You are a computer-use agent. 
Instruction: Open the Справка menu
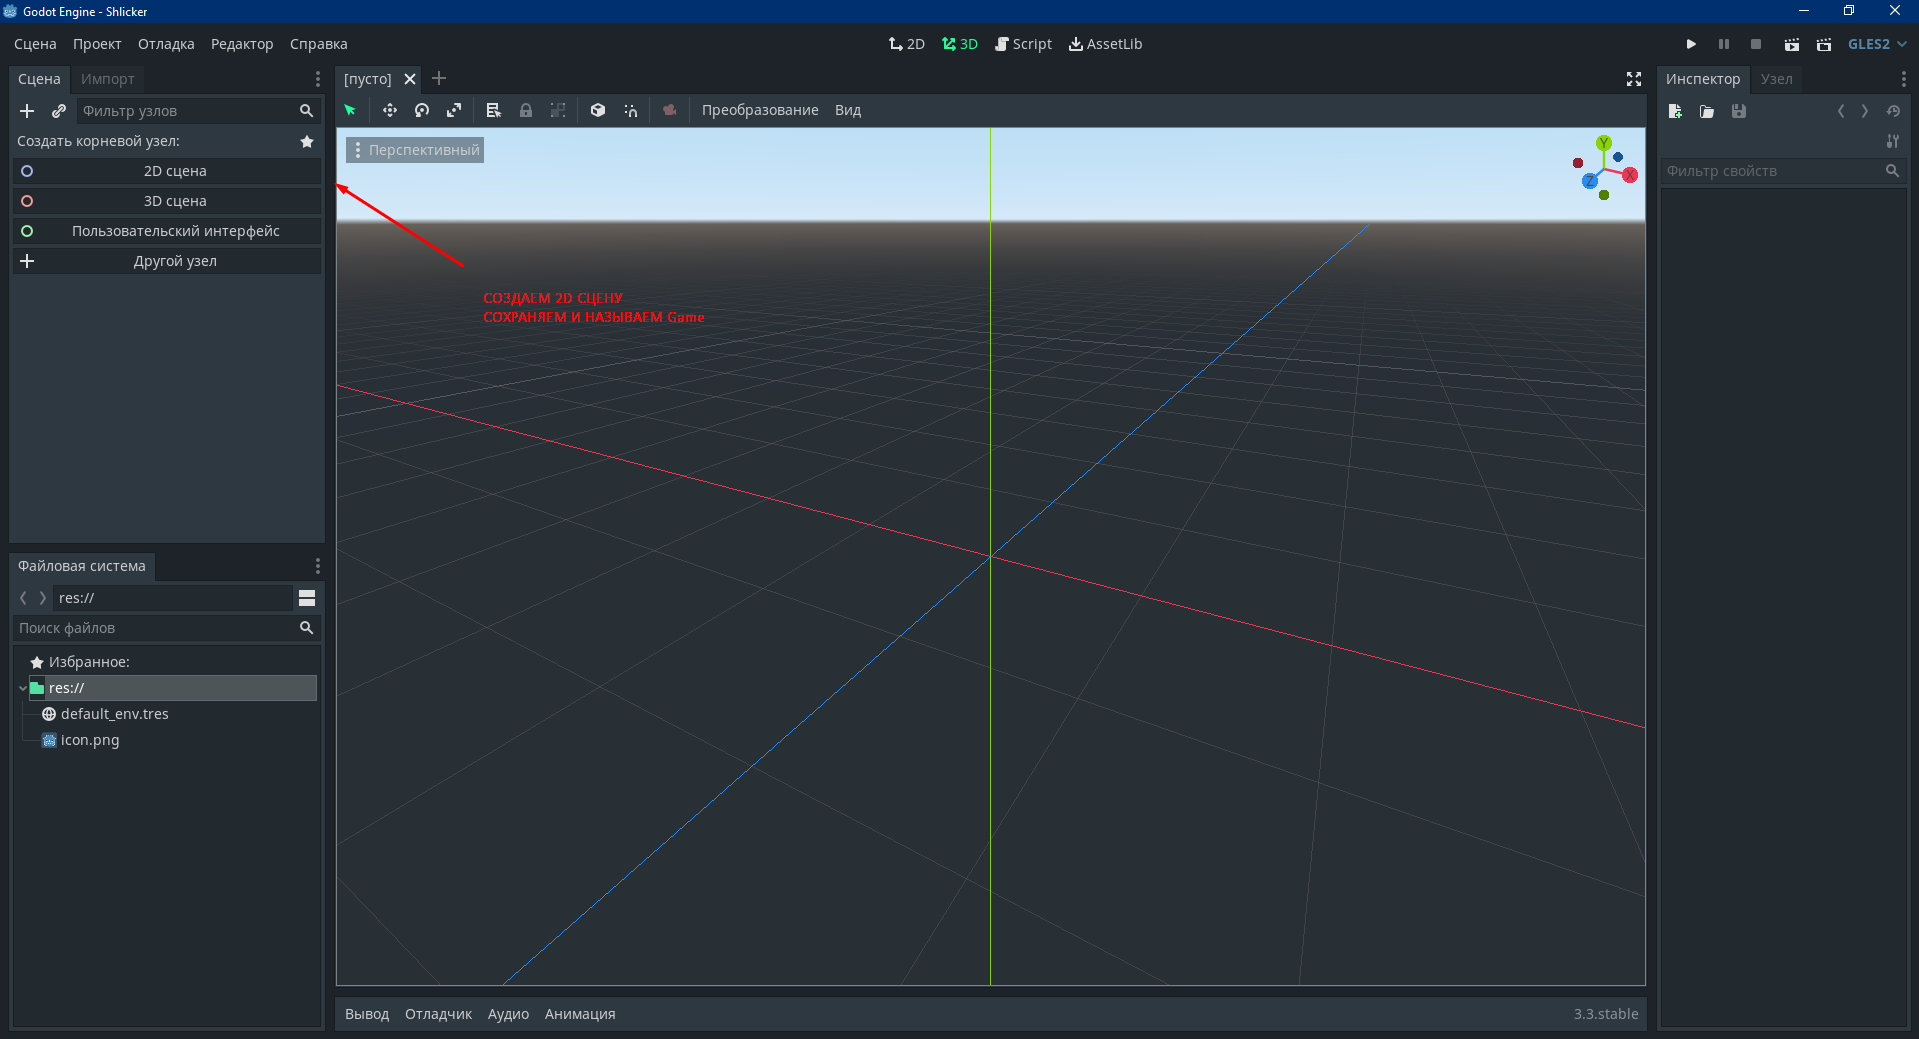(318, 44)
